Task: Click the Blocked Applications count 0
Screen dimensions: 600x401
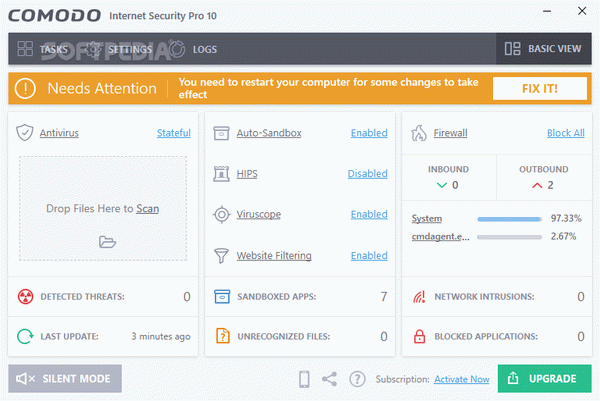Action: (581, 336)
